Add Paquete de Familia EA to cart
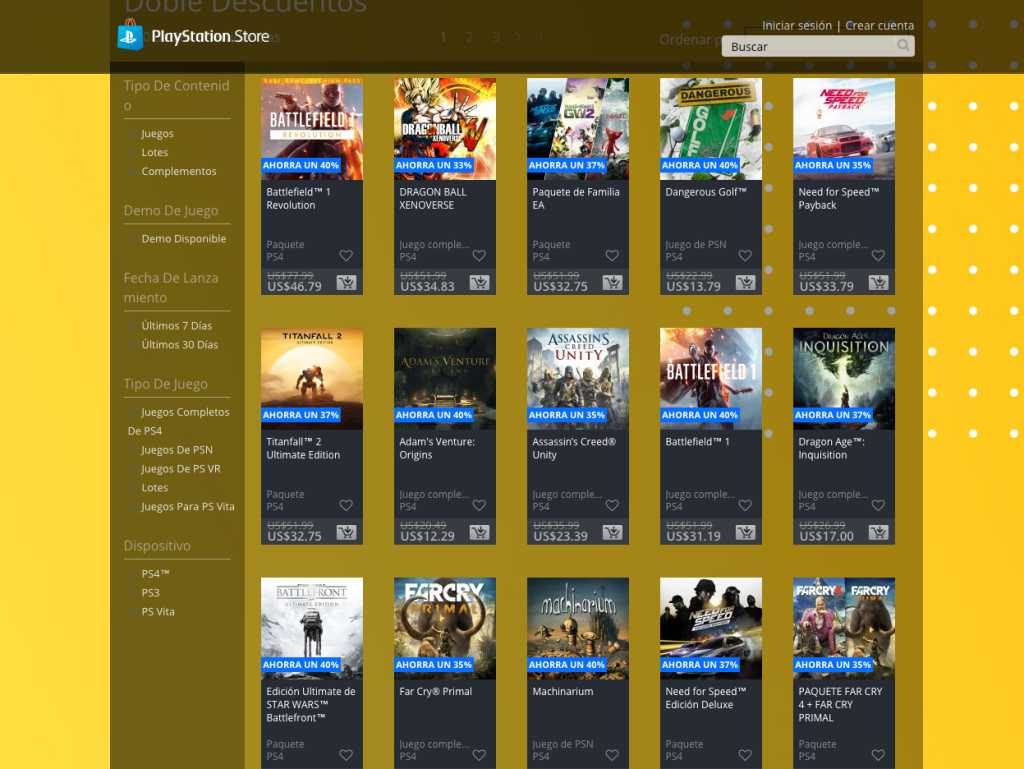Screen dimensions: 1024x769 tap(613, 283)
